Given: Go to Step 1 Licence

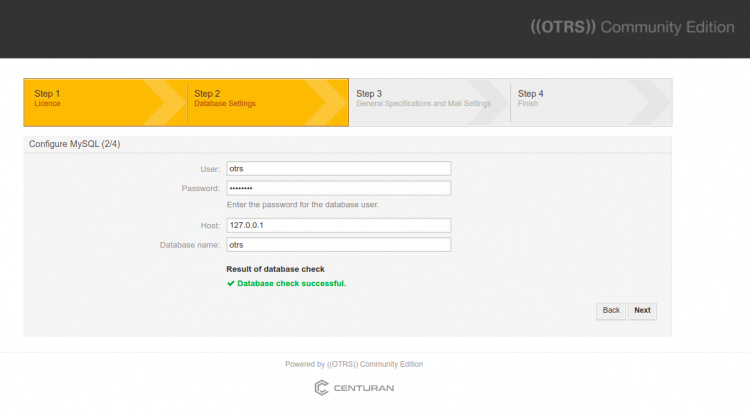Looking at the screenshot, I should 48,98.
